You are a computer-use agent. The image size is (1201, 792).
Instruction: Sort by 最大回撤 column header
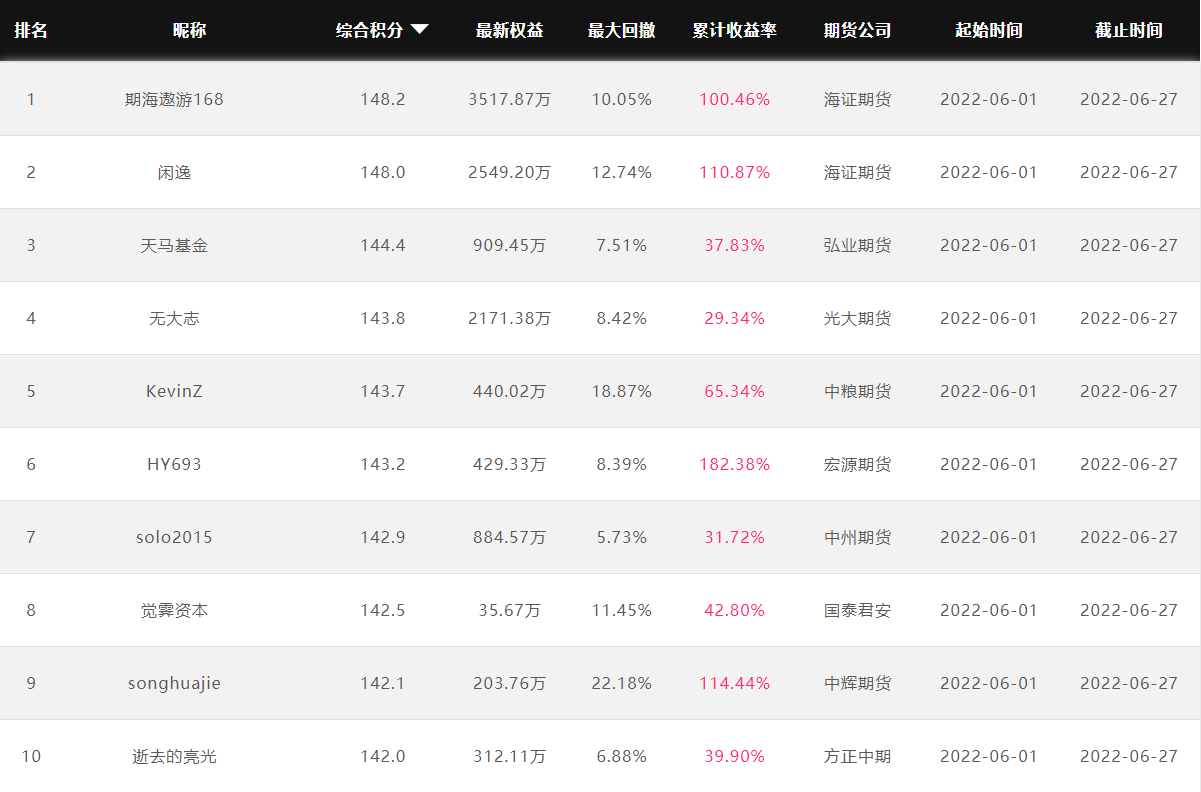[622, 30]
